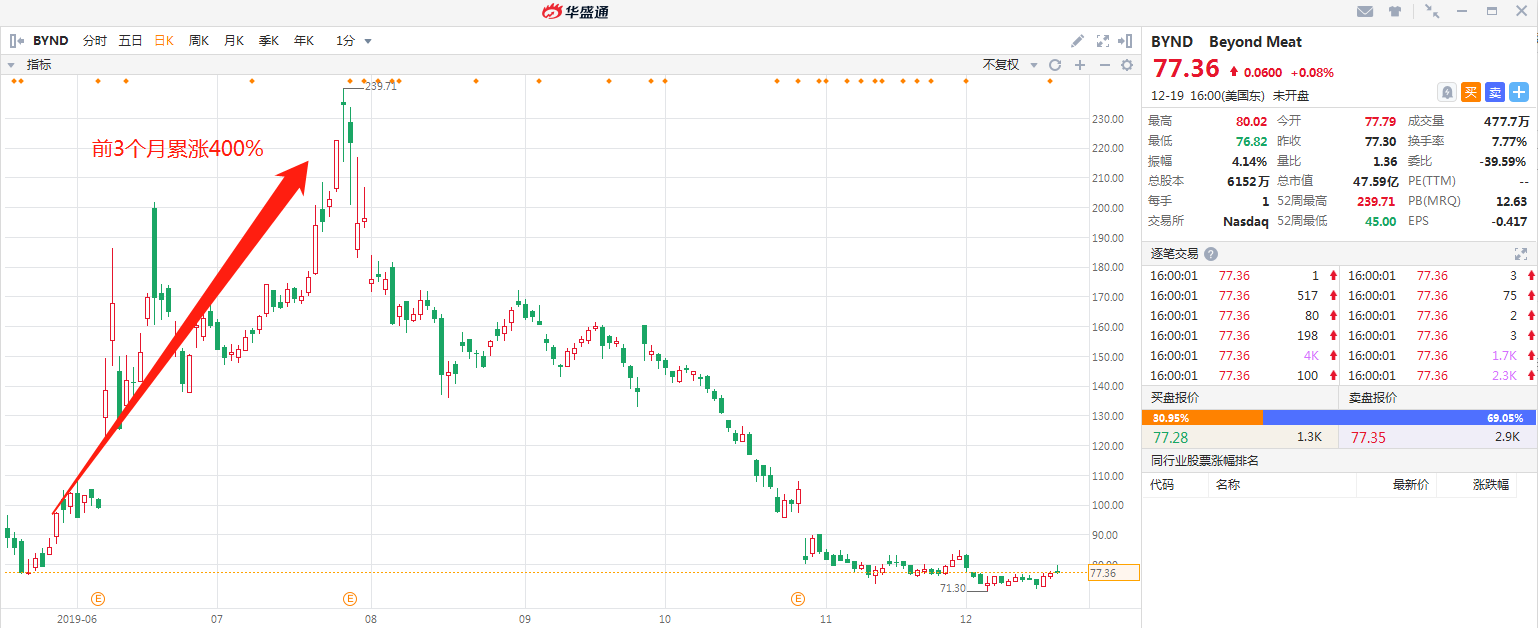Screen dimensions: 1538x628
Task: Click earnings E marker before 08
Action: (350, 599)
